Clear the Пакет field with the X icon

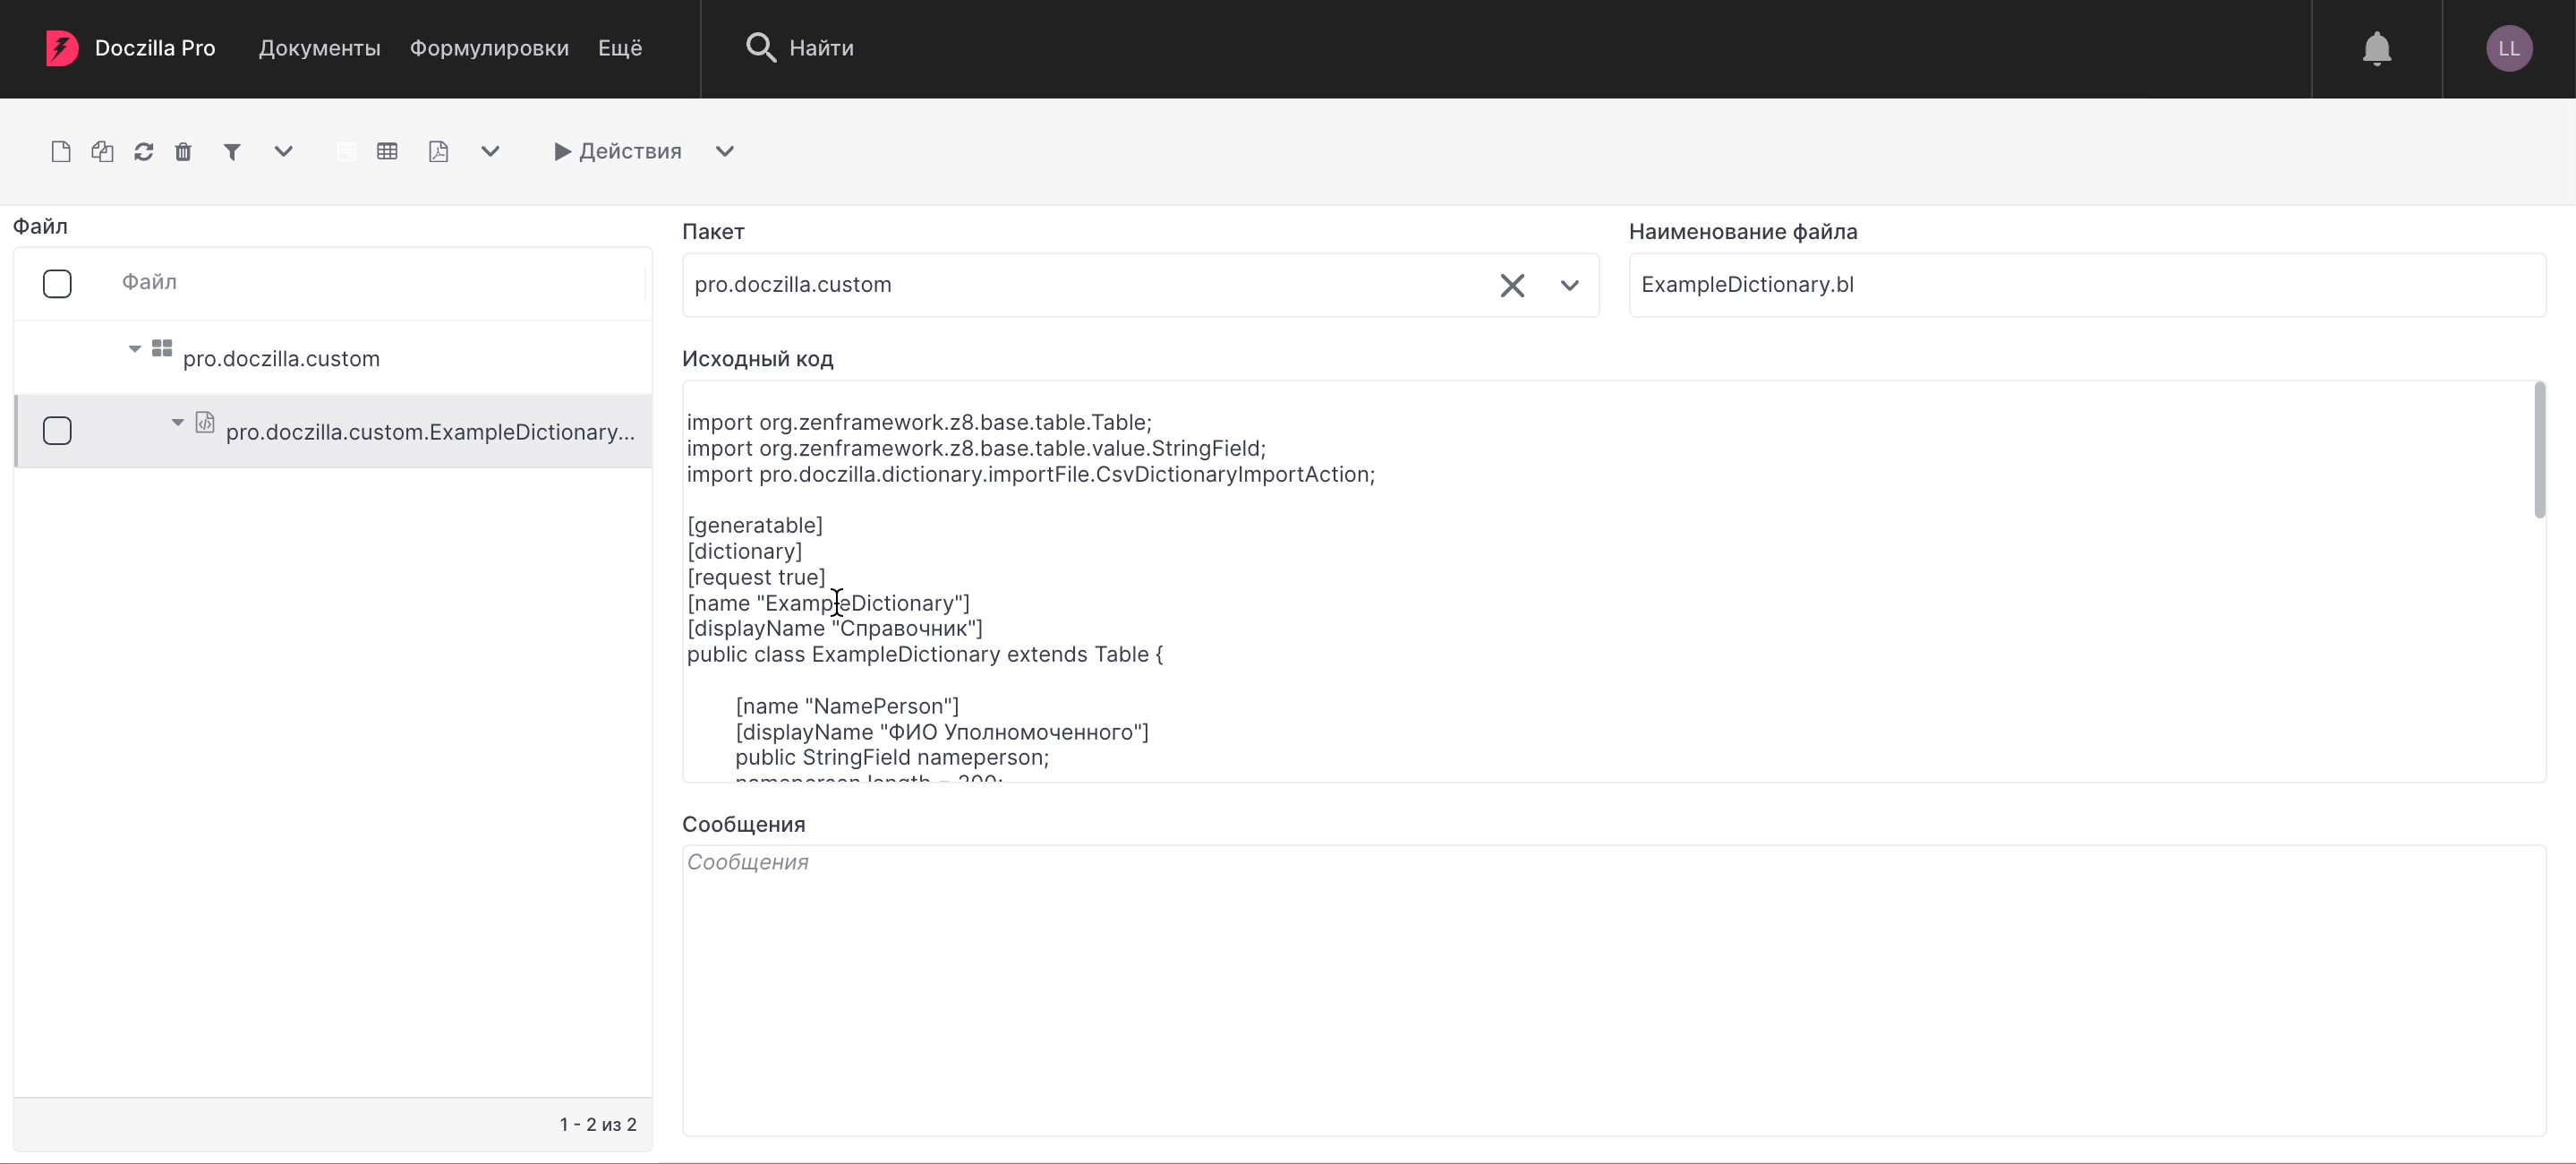point(1512,285)
